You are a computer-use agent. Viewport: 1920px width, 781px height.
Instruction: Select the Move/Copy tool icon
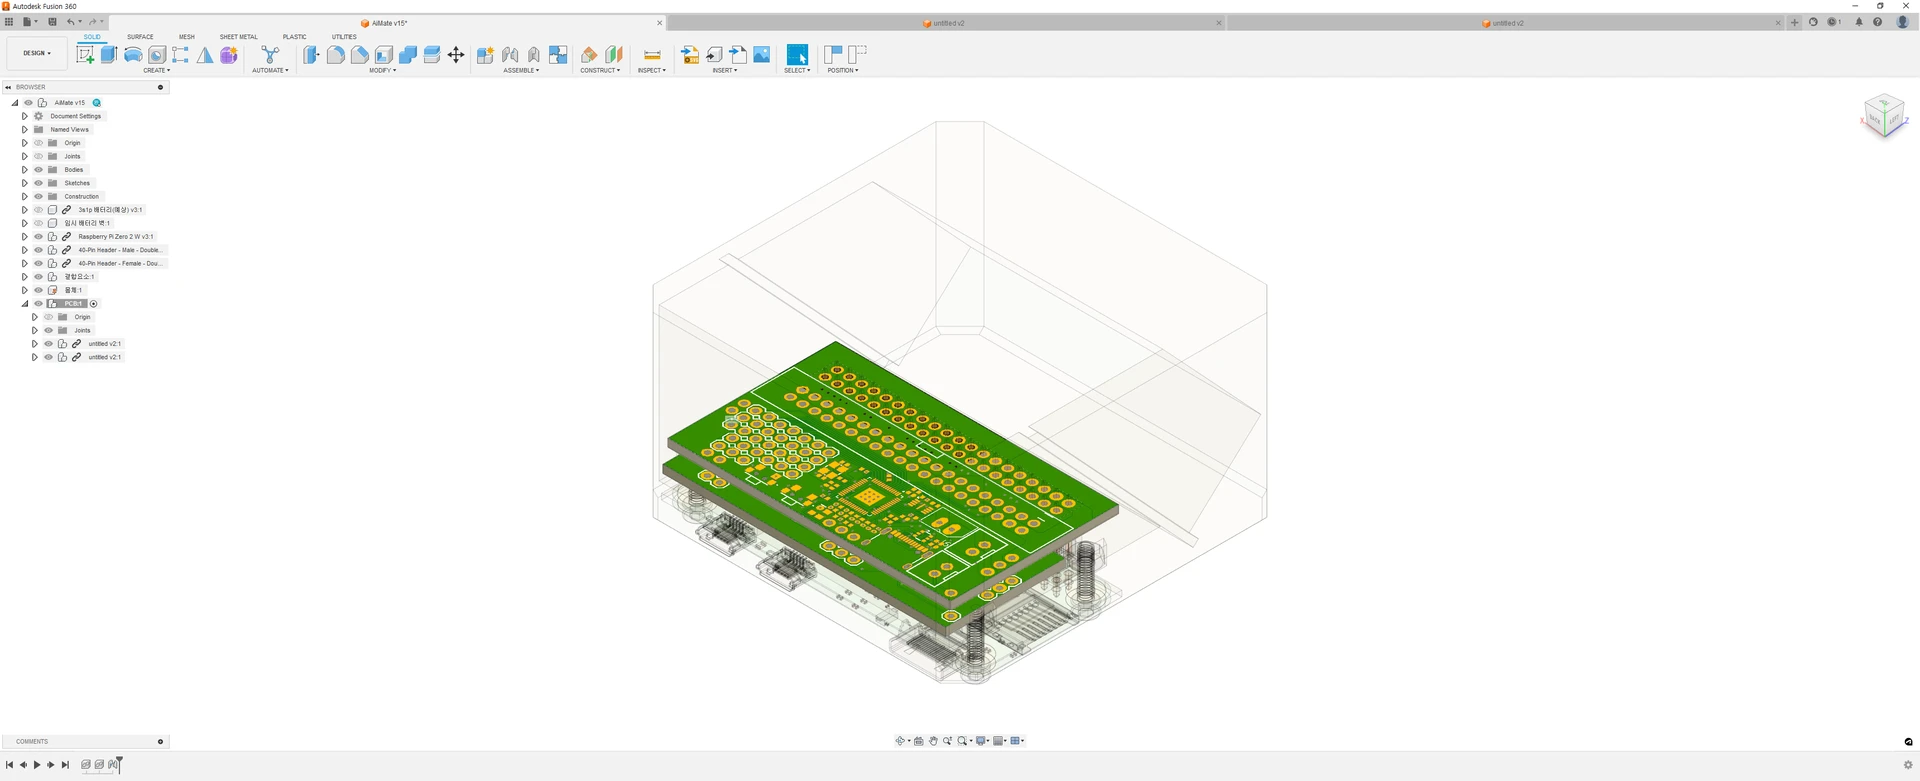(x=456, y=55)
